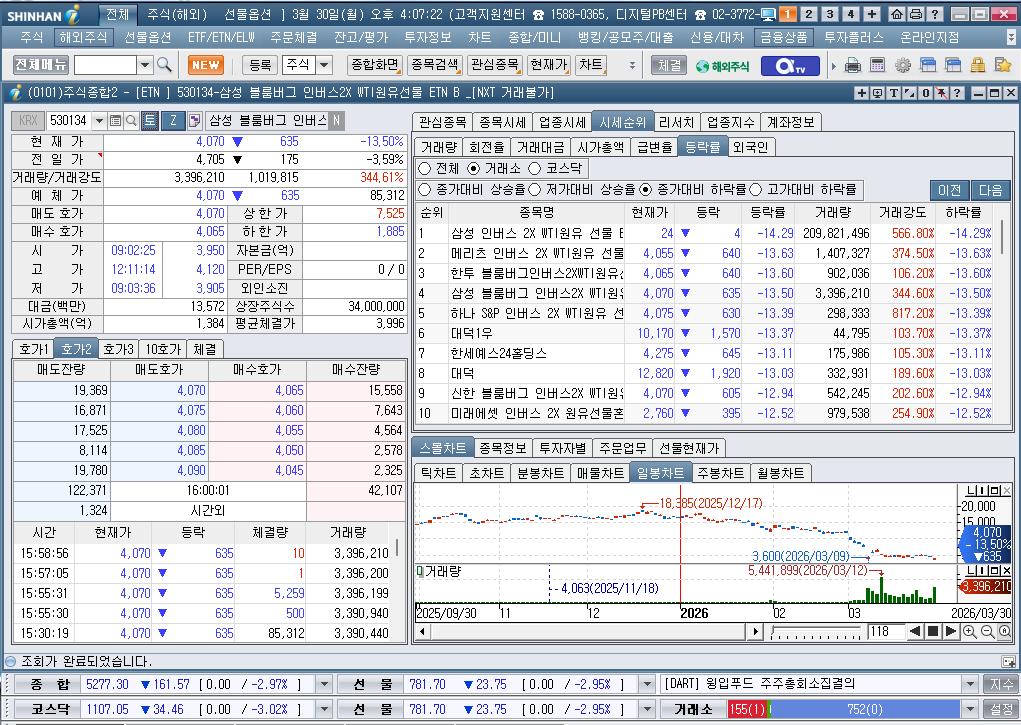Select the 코스닥 radio button
1021x725 pixels.
click(x=535, y=169)
